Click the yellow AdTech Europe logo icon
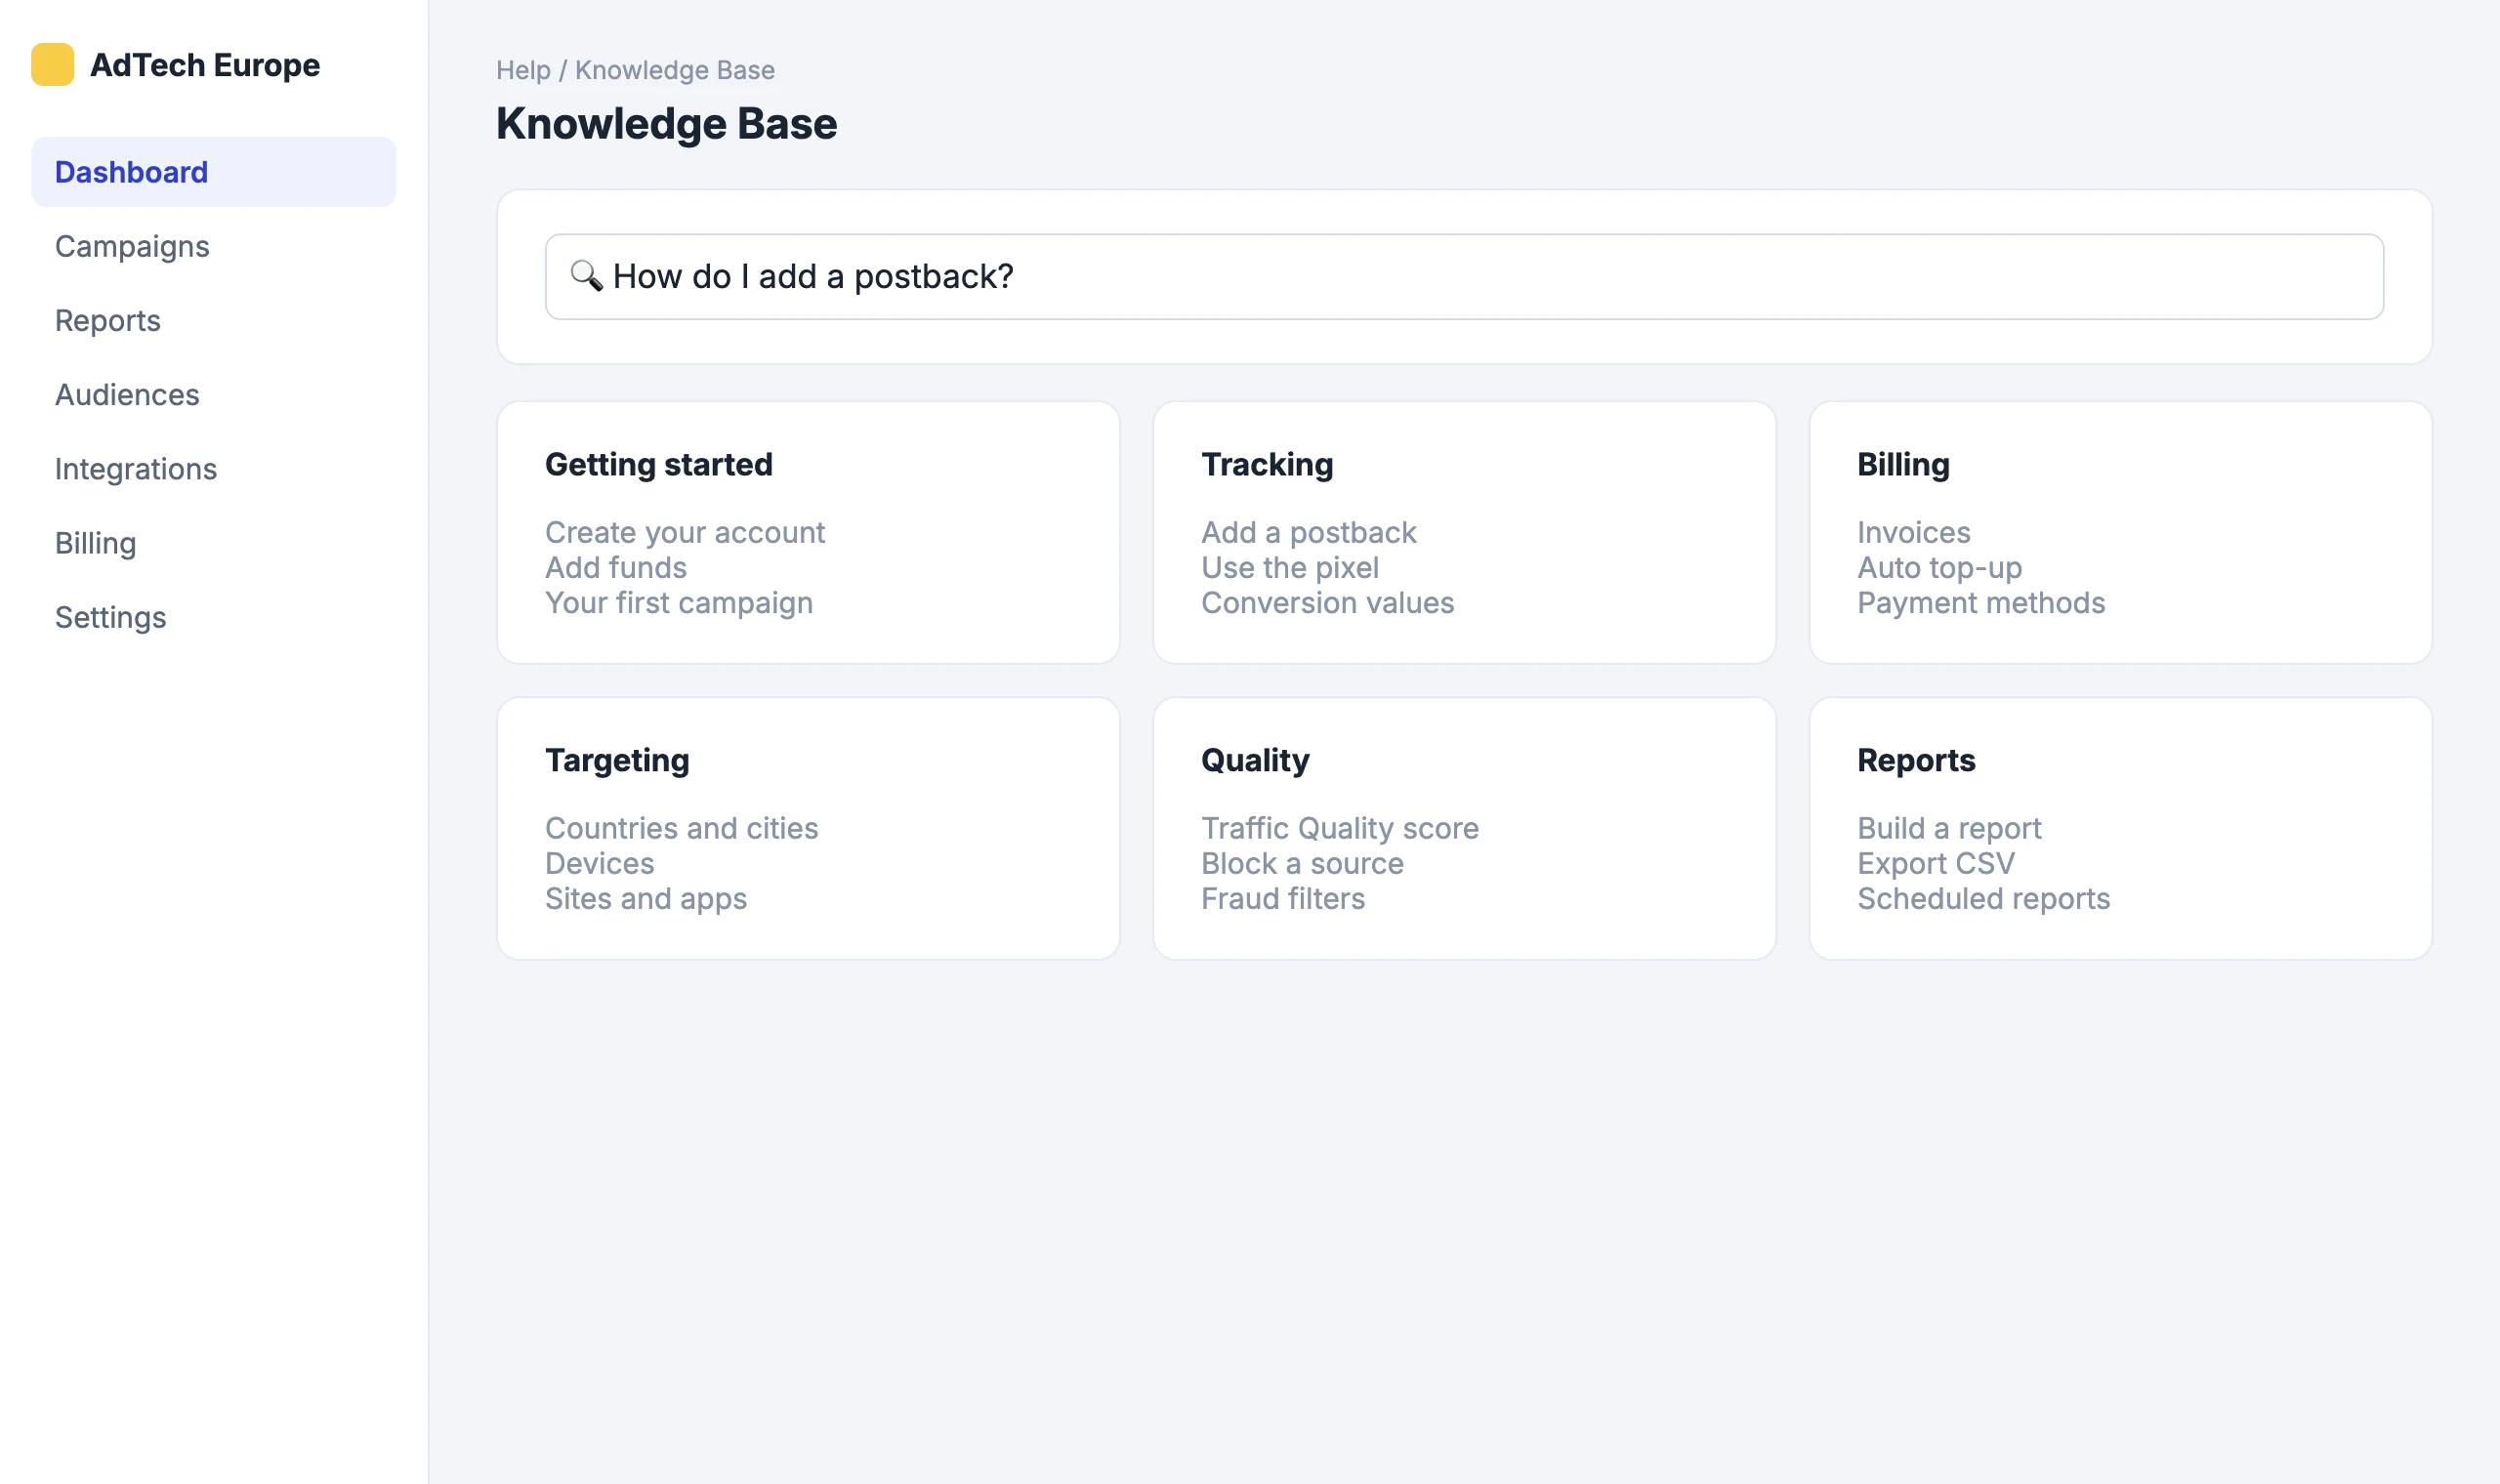This screenshot has width=2500, height=1484. tap(52, 65)
